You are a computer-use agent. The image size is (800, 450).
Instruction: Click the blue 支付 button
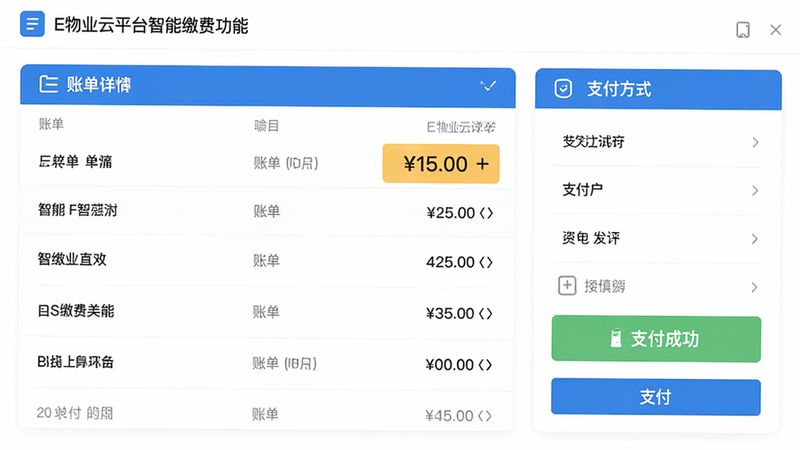point(656,397)
